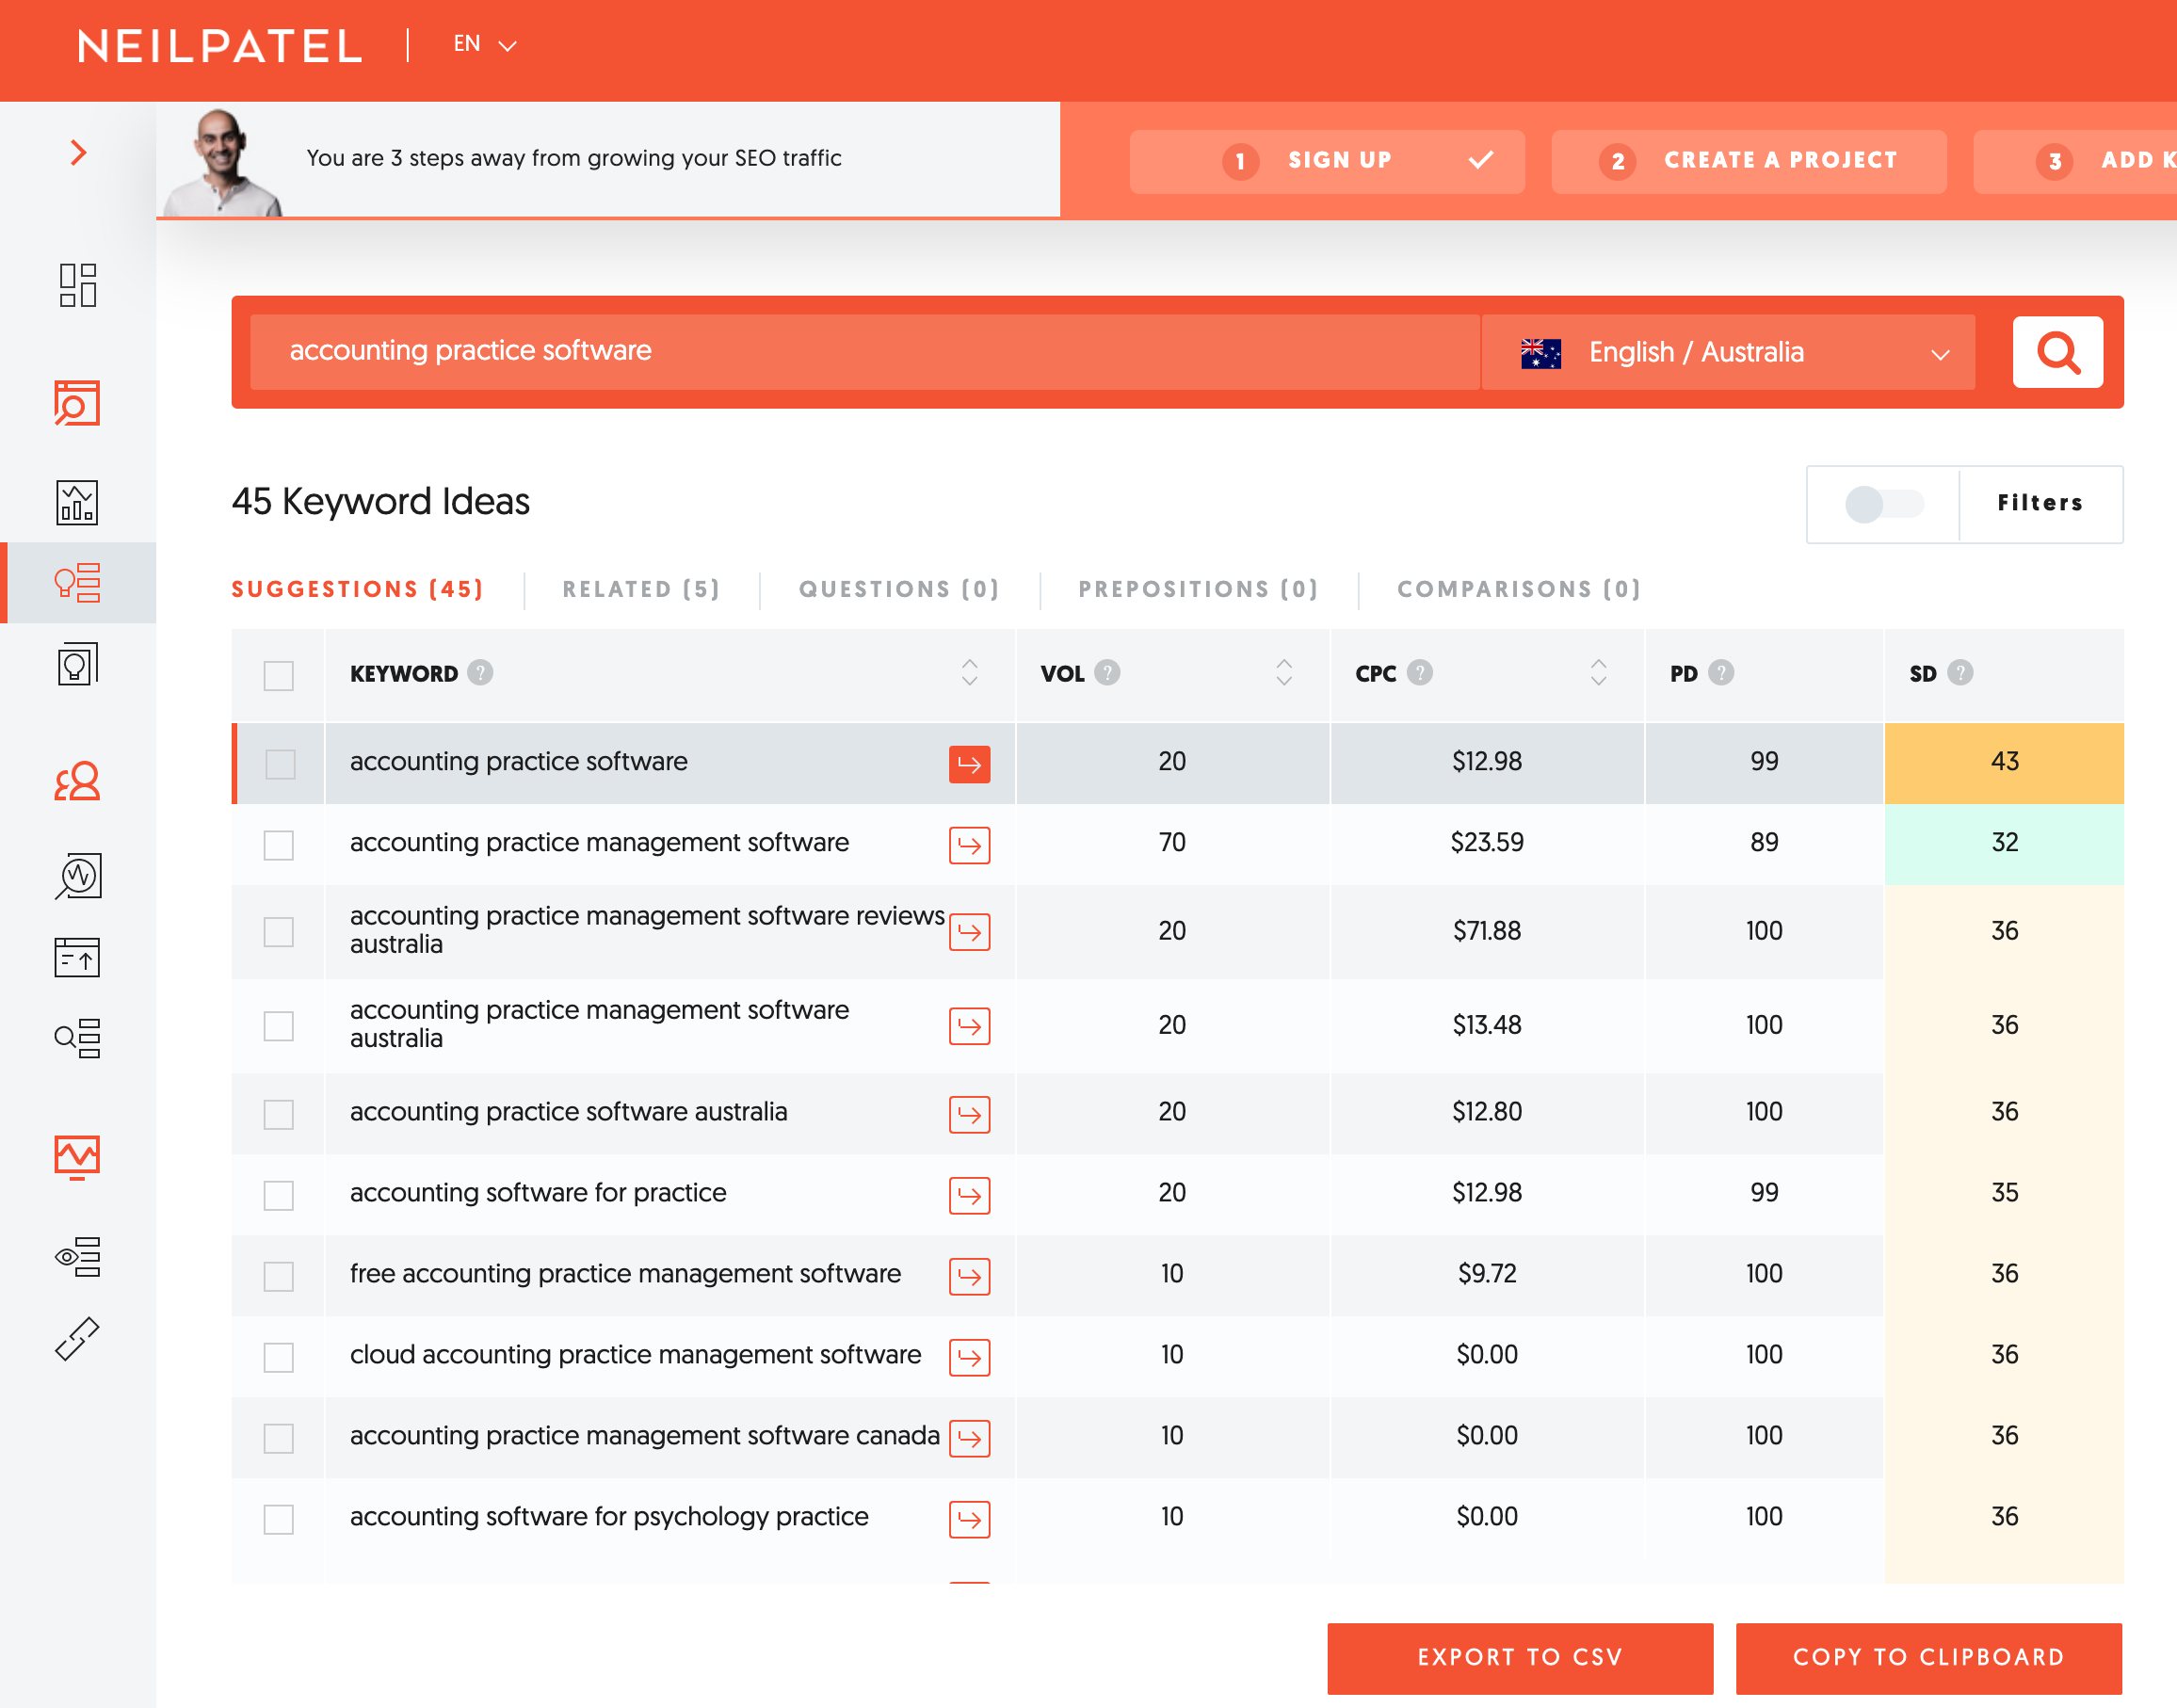Sort table by KEYWORD column arrows

click(969, 672)
